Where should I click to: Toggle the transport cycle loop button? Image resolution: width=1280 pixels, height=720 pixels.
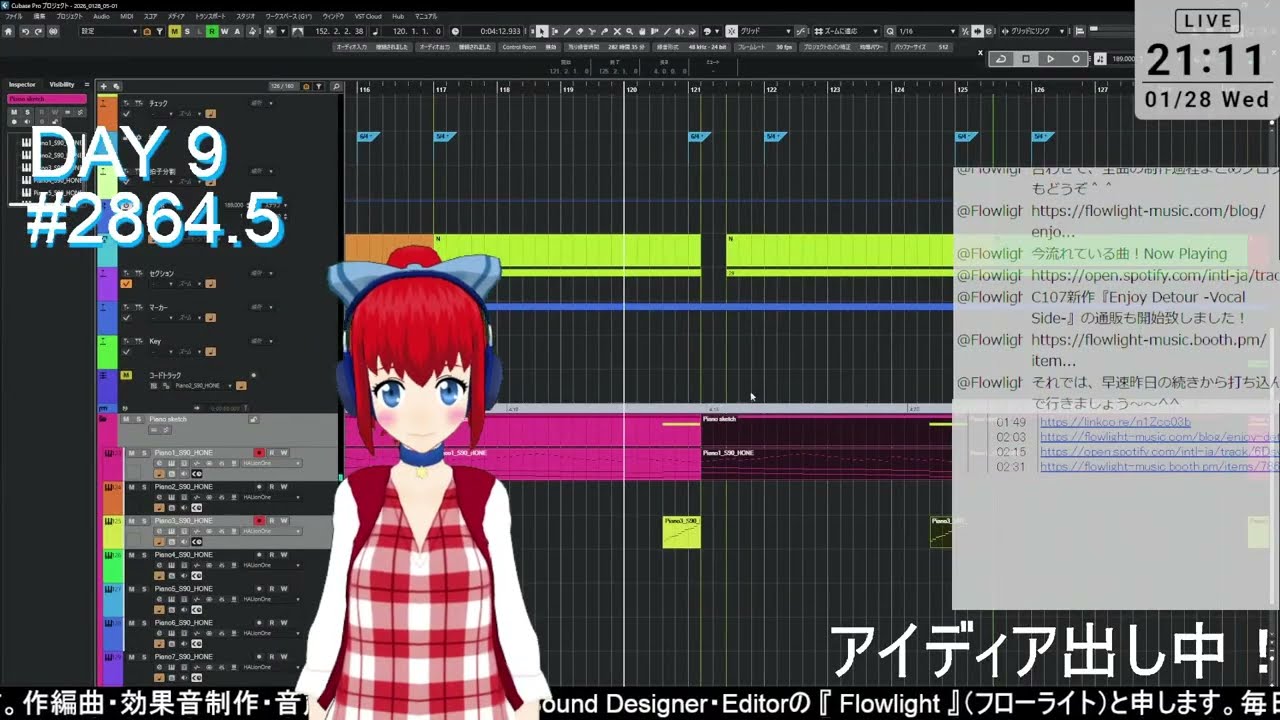coord(1000,59)
